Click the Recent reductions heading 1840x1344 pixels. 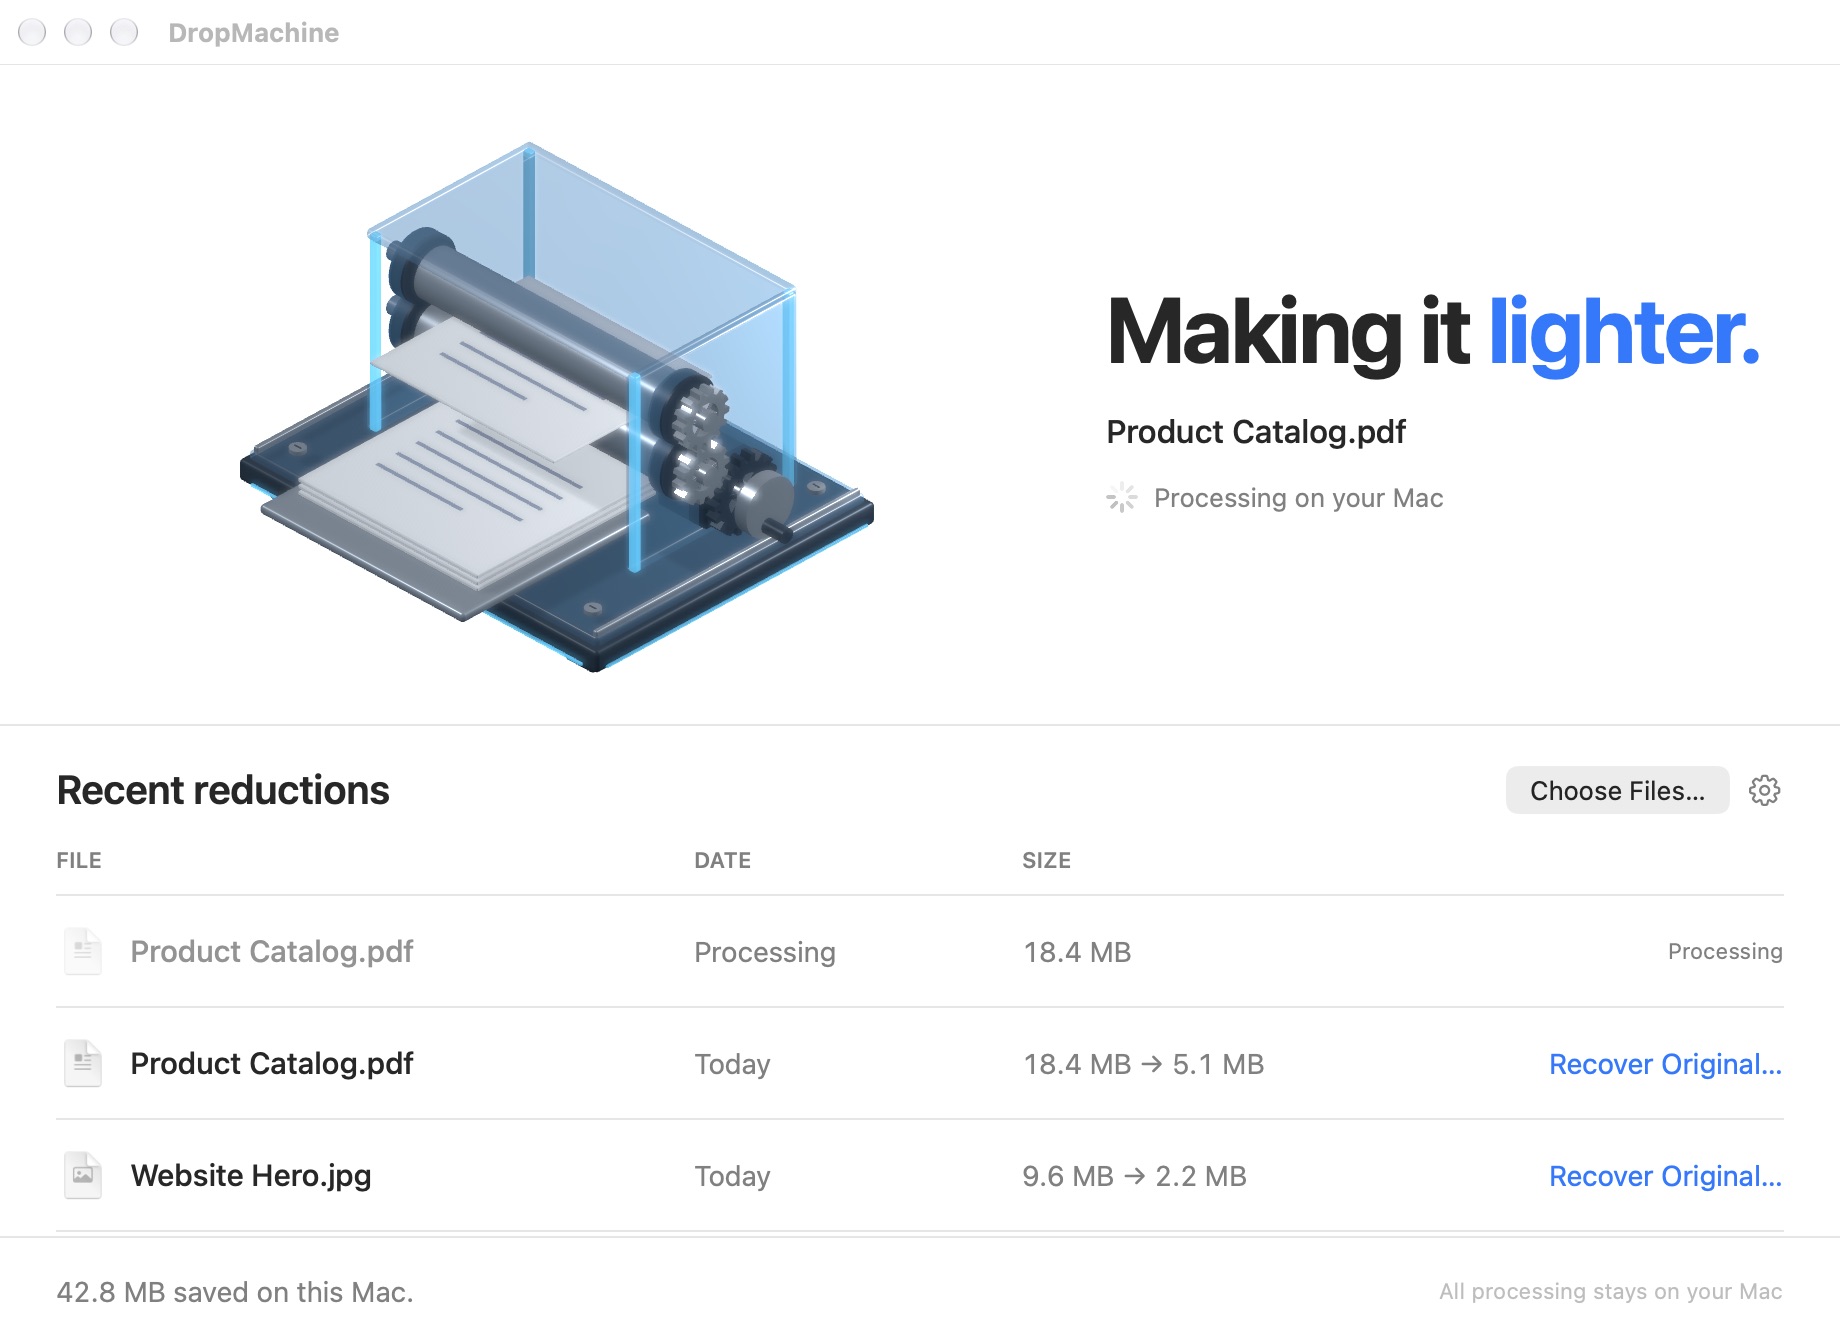(223, 790)
